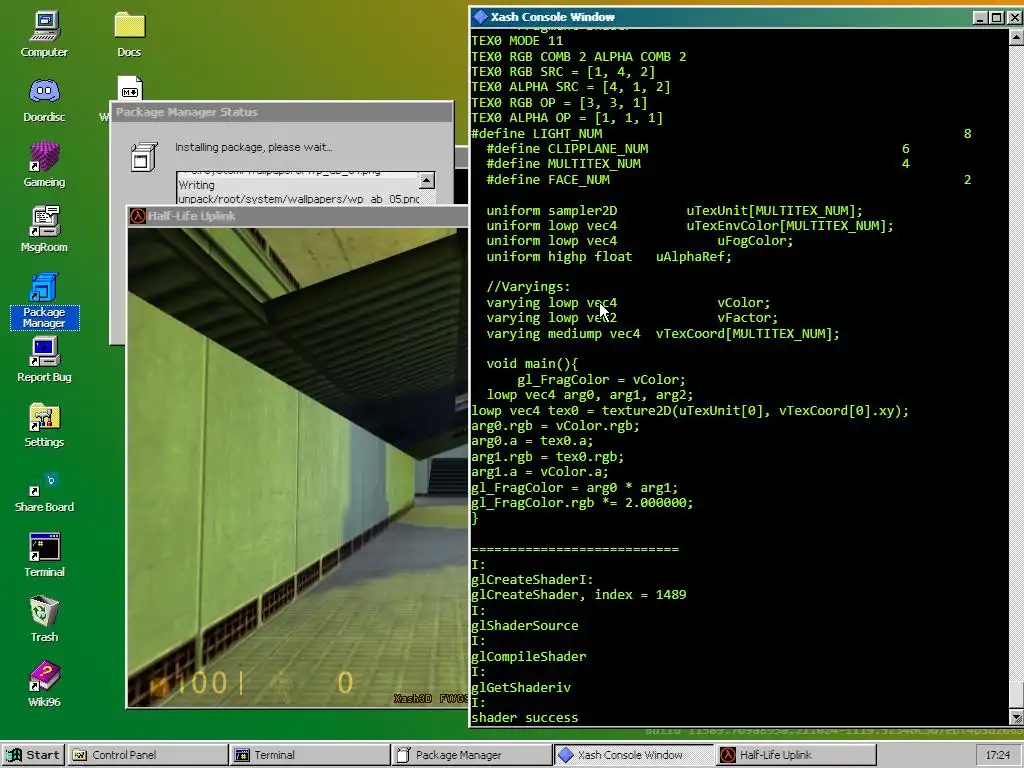The image size is (1024, 768).
Task: Click the Xash Console title bar icon
Action: coord(481,17)
